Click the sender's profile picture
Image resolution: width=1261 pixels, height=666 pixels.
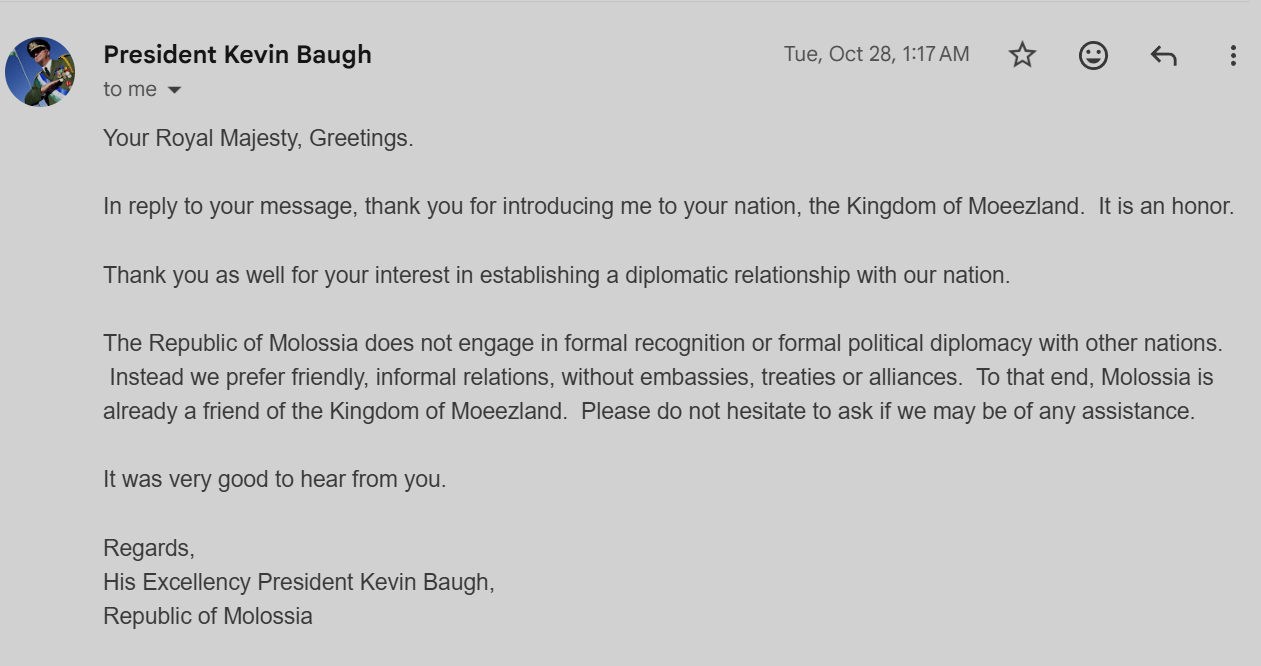40,72
